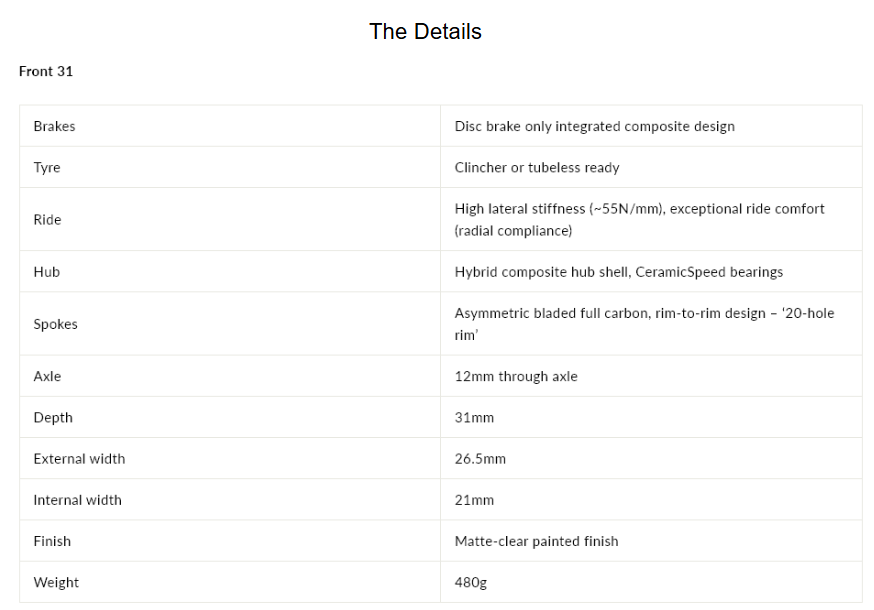This screenshot has width=874, height=610.
Task: Click "Disc brake only integrated composite design" cell
Action: 594,127
